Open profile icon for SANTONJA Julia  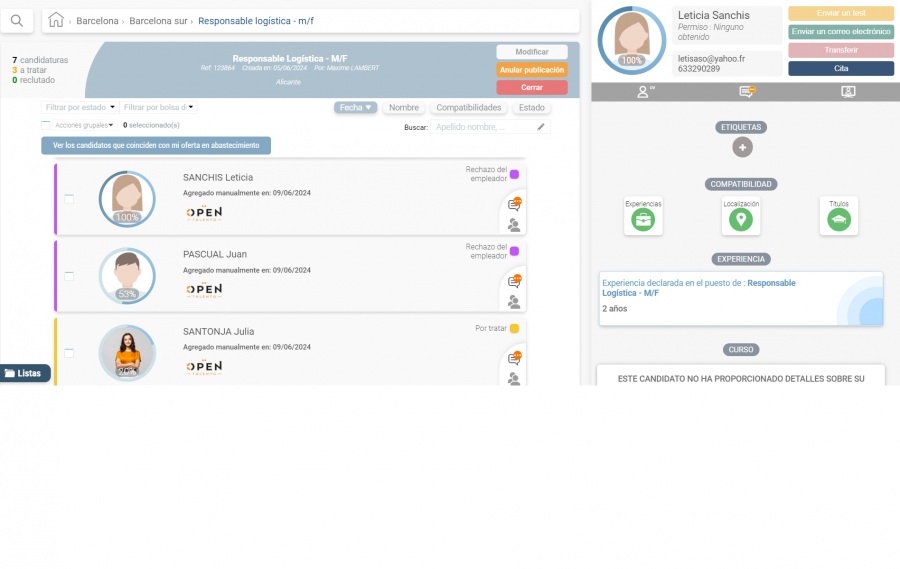[x=514, y=379]
